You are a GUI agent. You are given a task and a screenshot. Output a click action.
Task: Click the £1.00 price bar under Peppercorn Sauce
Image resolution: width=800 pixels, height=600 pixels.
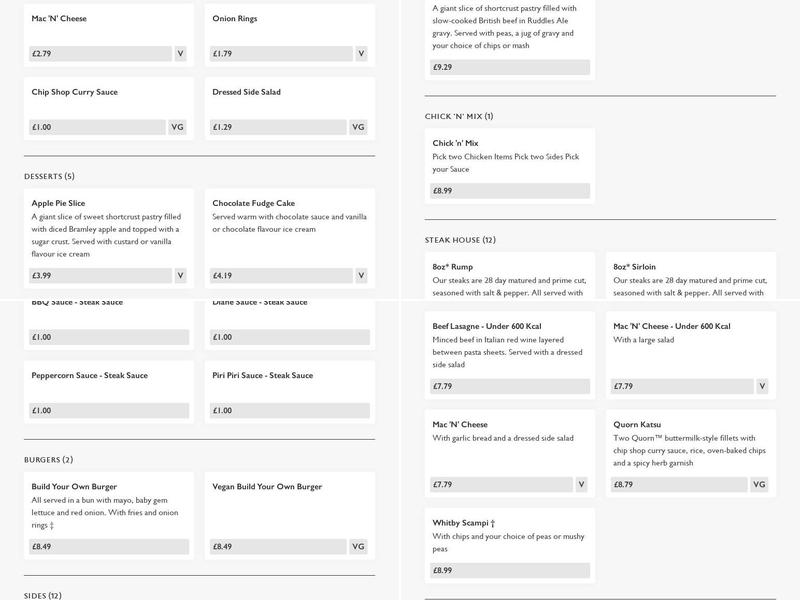coord(110,411)
